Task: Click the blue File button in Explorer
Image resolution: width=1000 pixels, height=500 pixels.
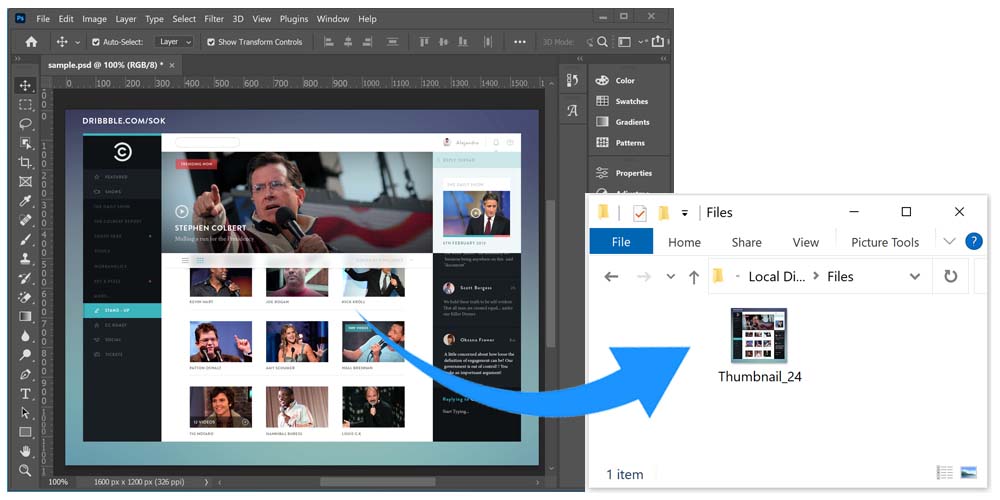Action: [620, 242]
